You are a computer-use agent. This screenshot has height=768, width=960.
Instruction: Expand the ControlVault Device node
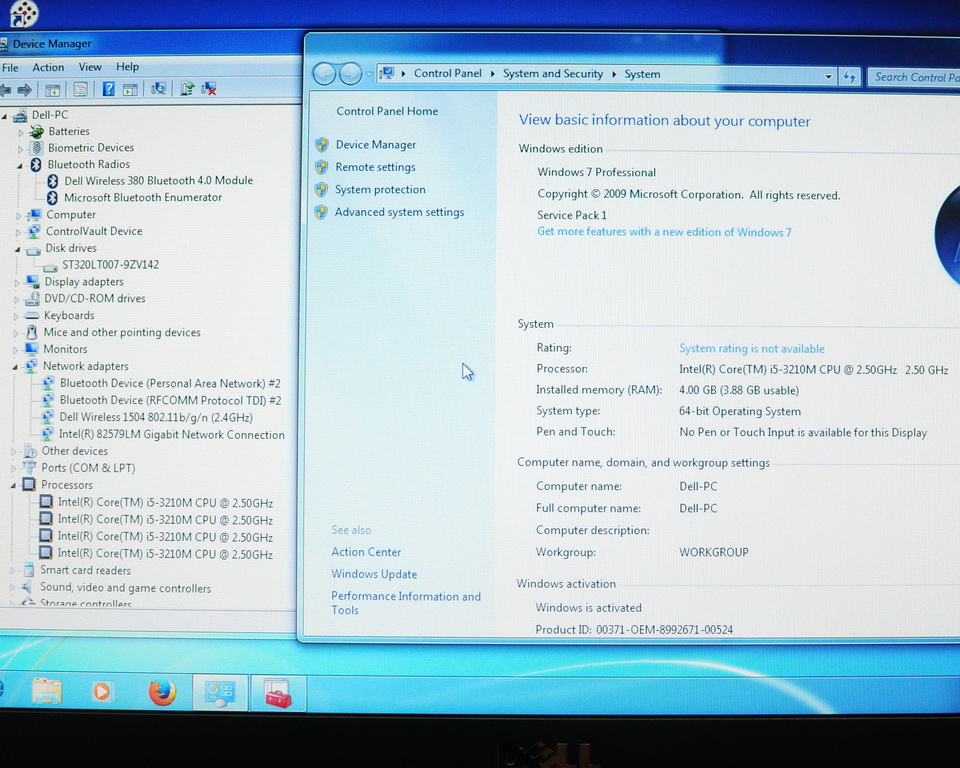[18, 232]
